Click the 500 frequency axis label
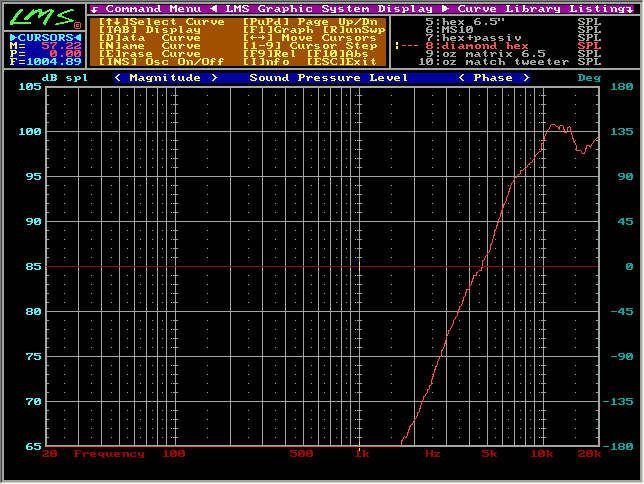Image resolution: width=644 pixels, height=484 pixels. pyautogui.click(x=301, y=454)
